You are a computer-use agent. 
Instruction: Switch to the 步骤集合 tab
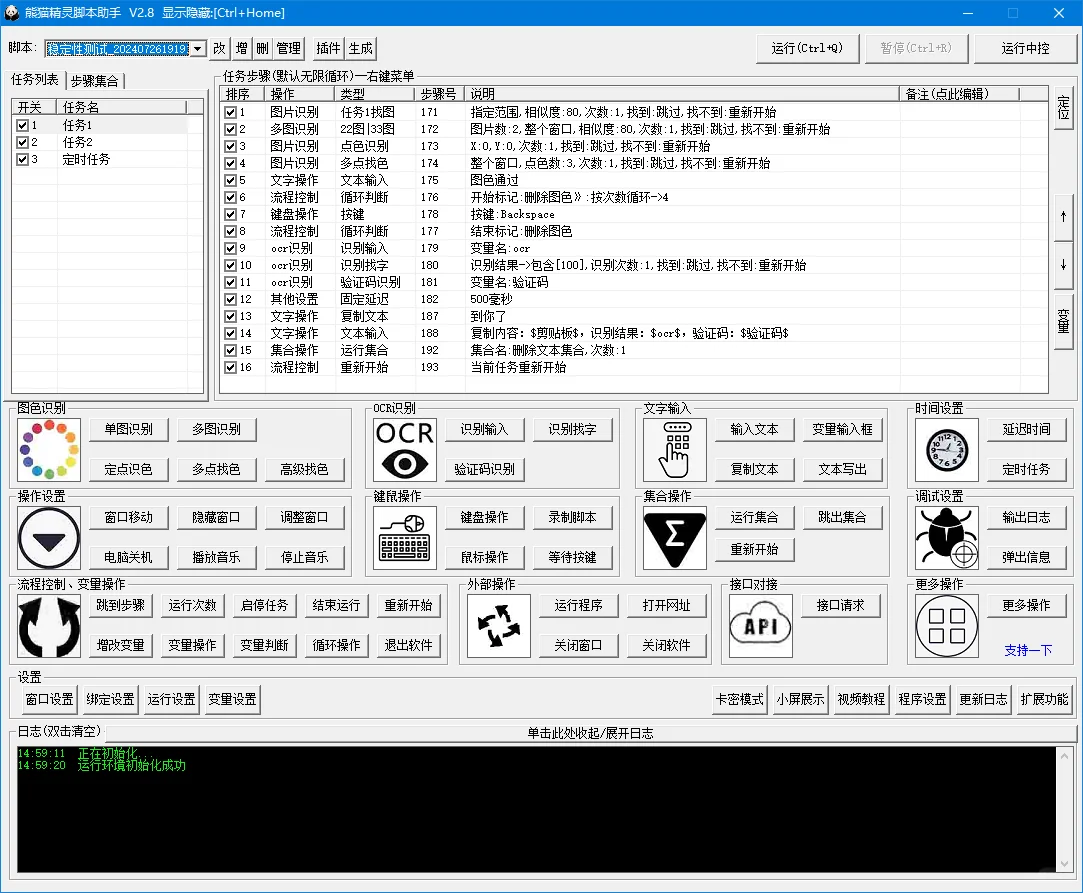coord(95,79)
